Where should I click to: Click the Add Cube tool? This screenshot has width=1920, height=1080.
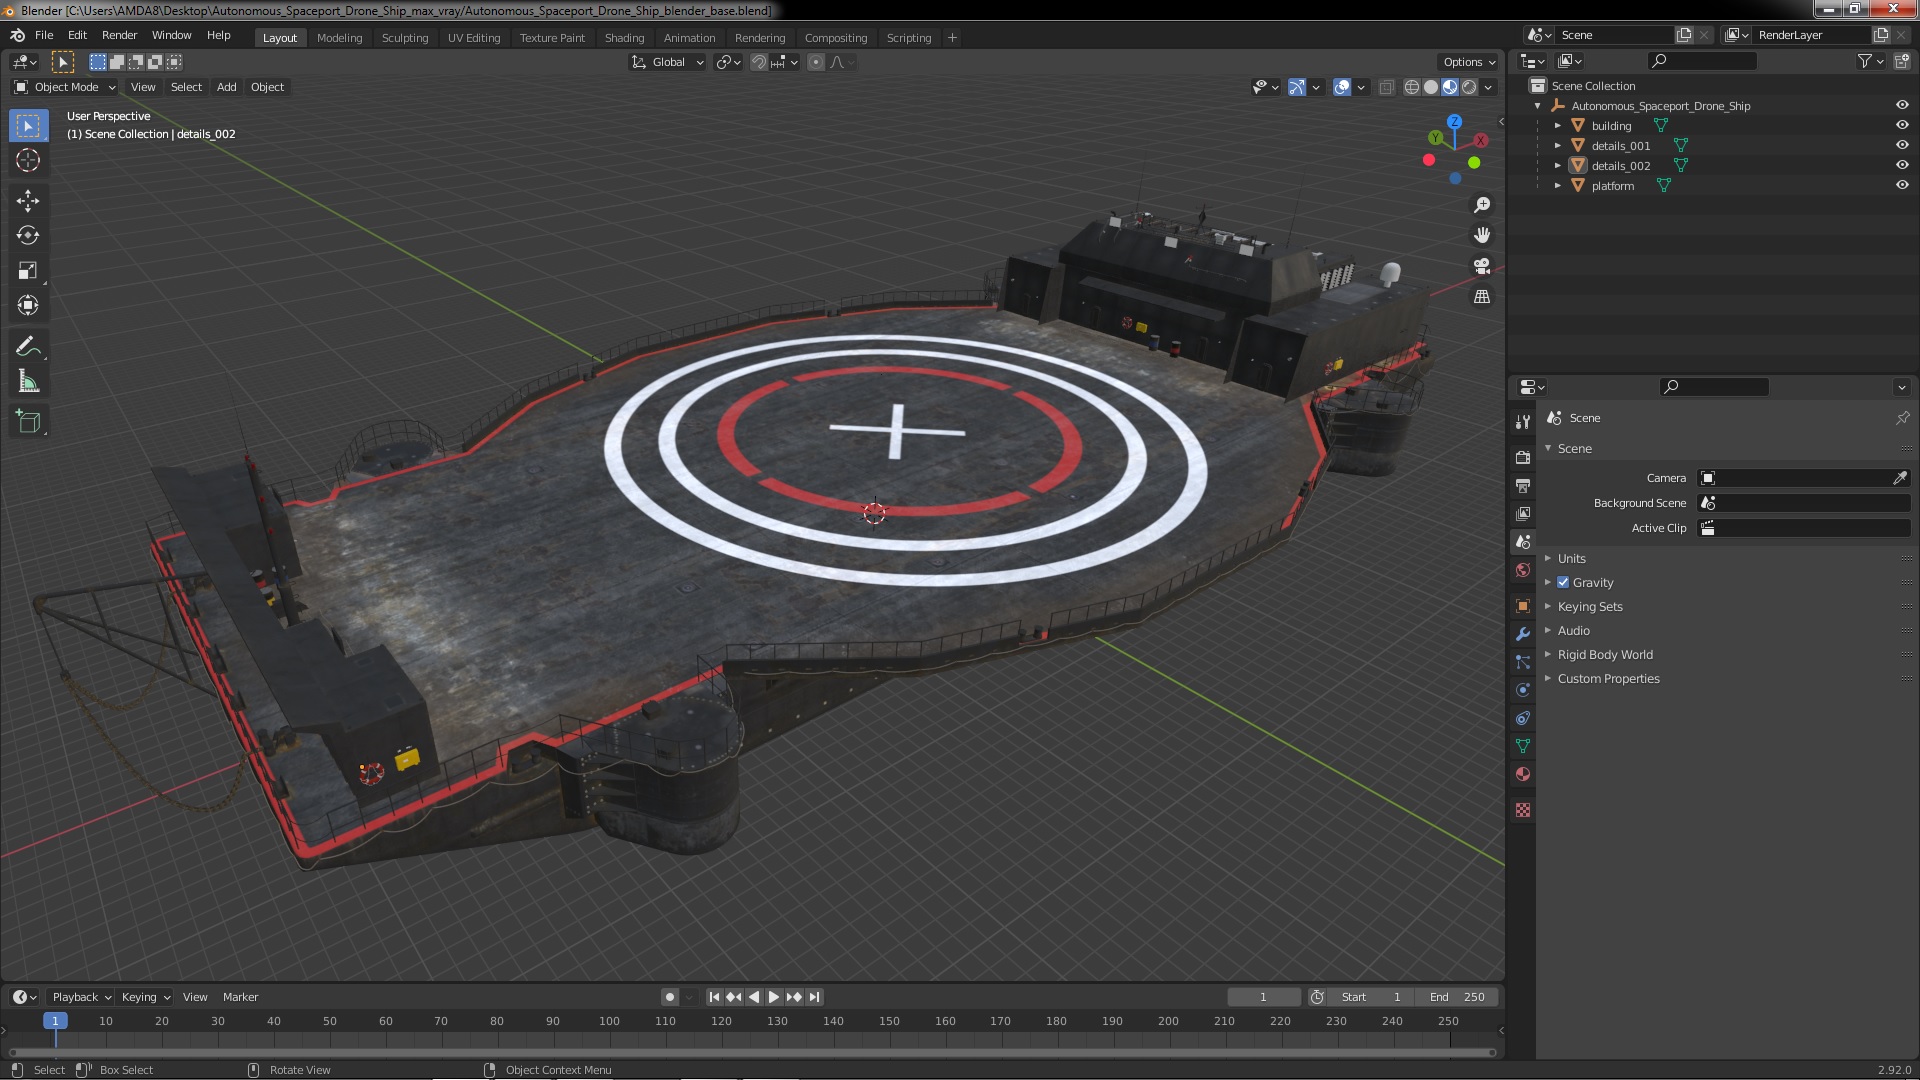click(x=28, y=421)
